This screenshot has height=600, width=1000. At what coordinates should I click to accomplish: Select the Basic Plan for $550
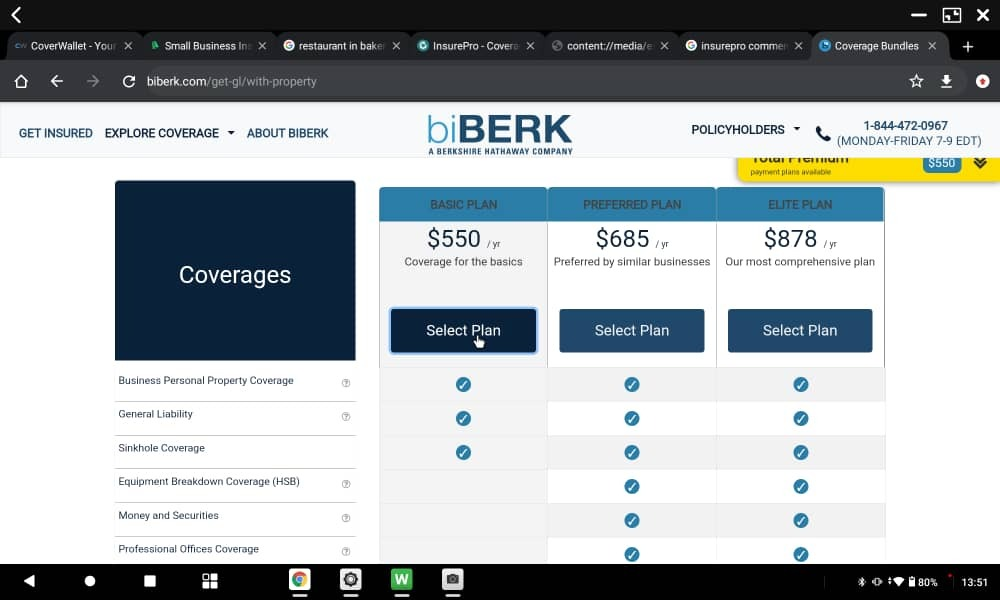point(464,330)
